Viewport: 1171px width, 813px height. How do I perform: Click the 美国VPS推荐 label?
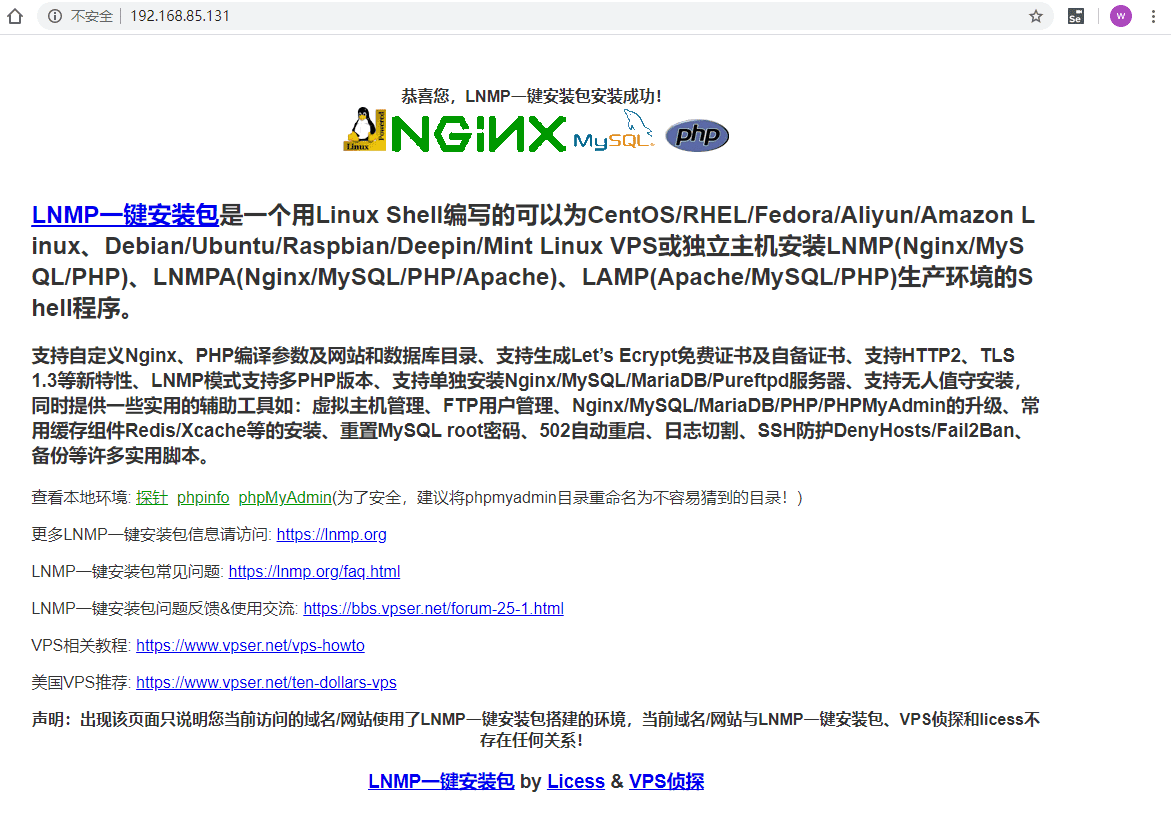(81, 682)
